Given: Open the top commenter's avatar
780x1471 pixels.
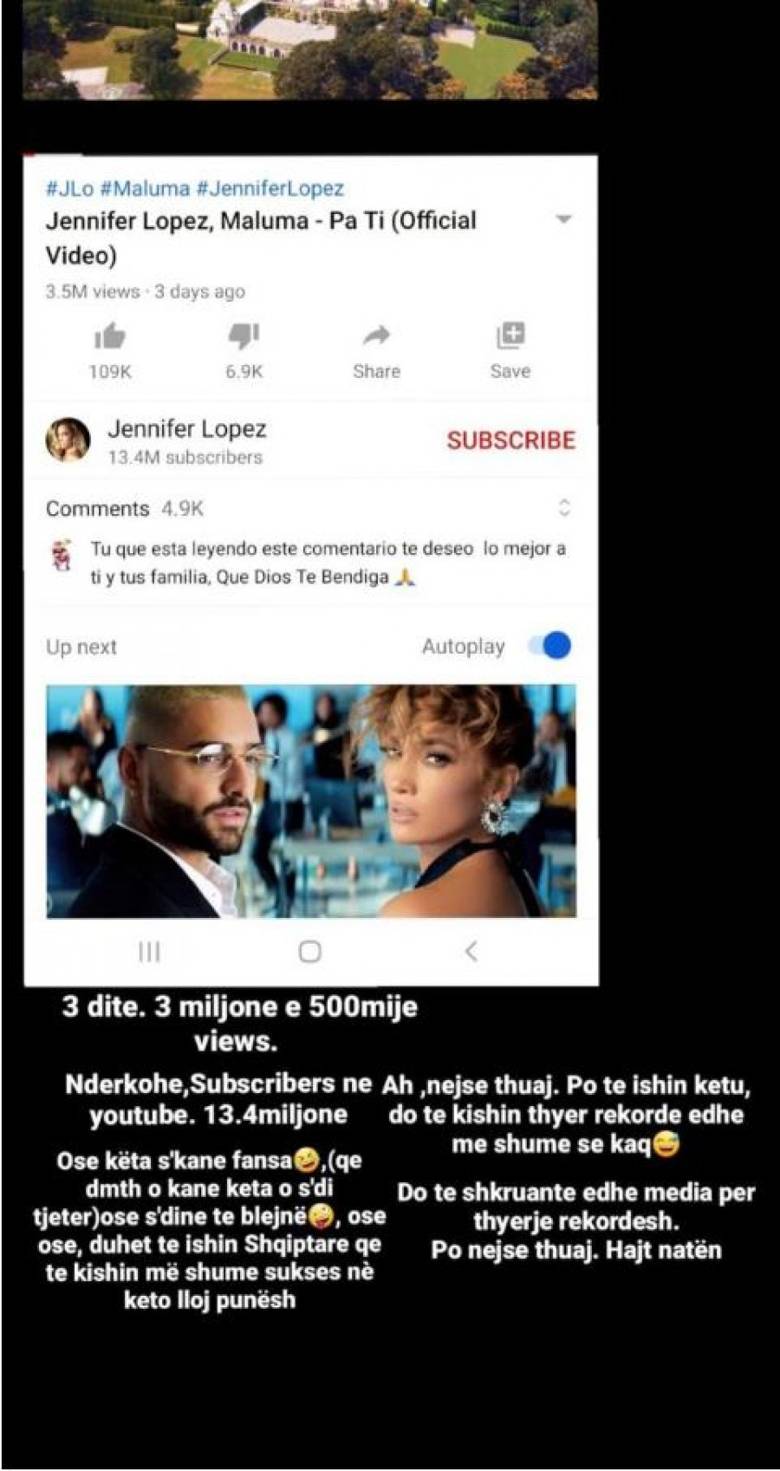Looking at the screenshot, I should tap(60, 556).
